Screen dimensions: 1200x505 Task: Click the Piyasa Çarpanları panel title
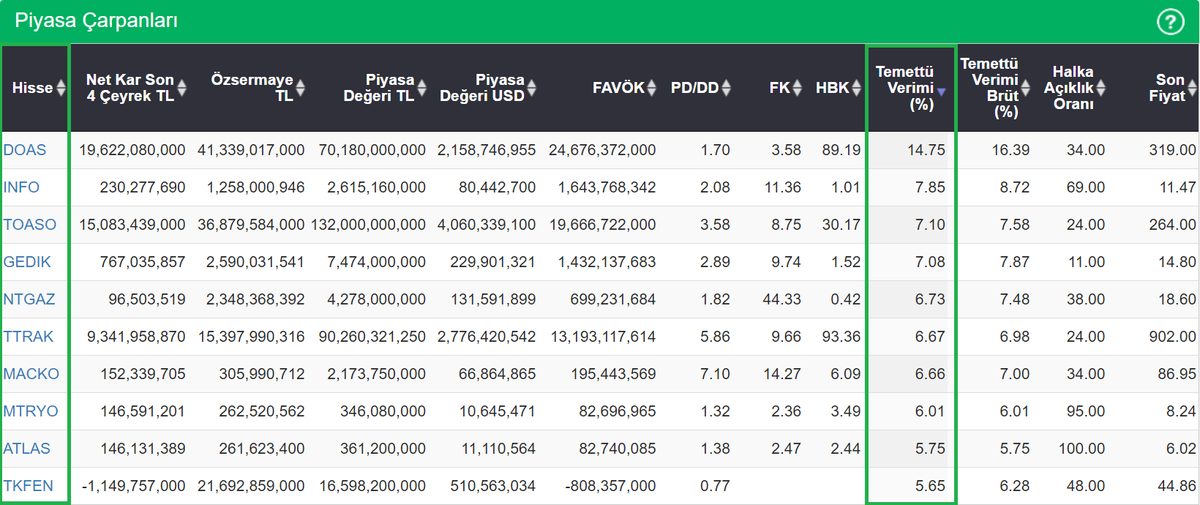click(x=97, y=21)
